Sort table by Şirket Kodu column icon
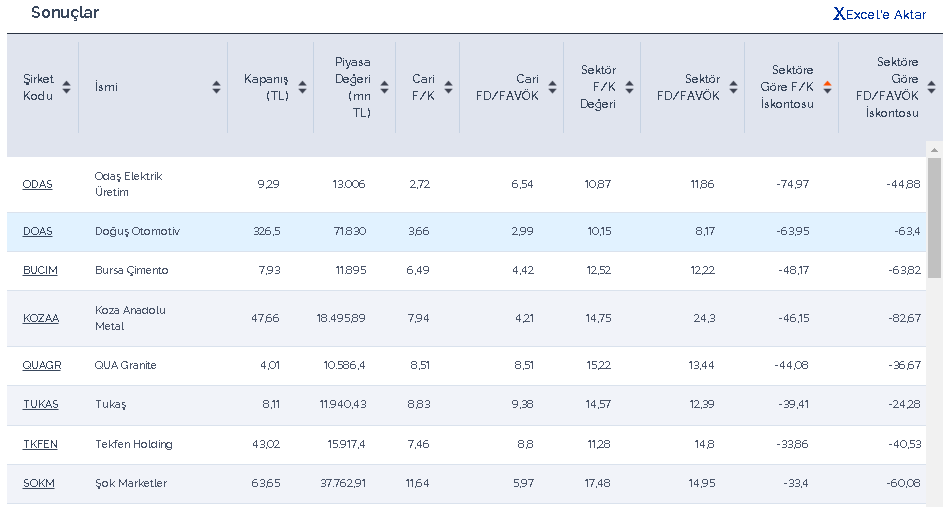The image size is (949, 507). tap(66, 87)
